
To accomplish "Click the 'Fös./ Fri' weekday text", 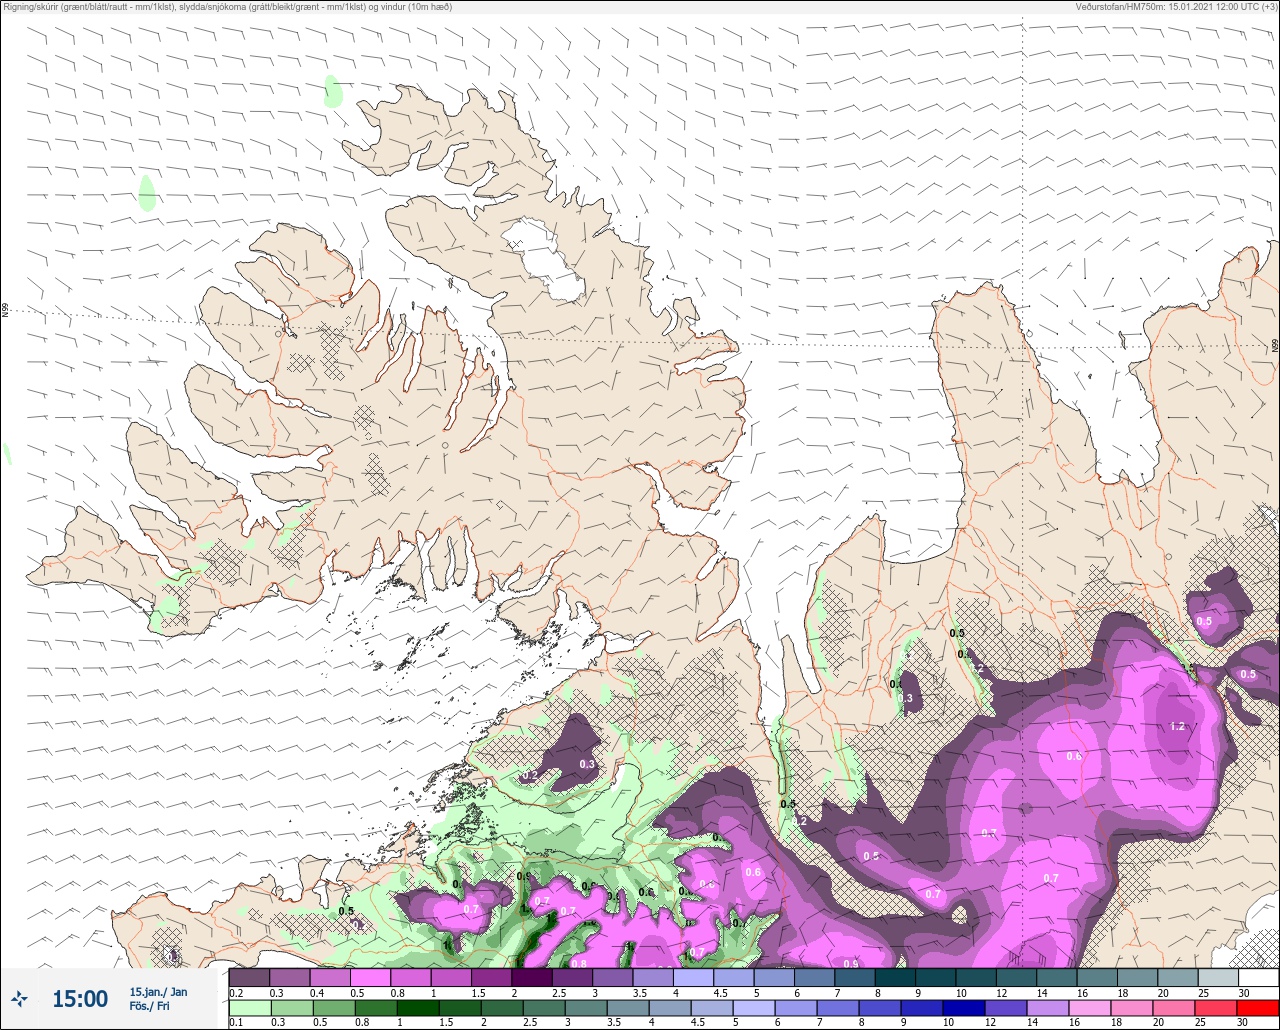I will pos(149,1007).
